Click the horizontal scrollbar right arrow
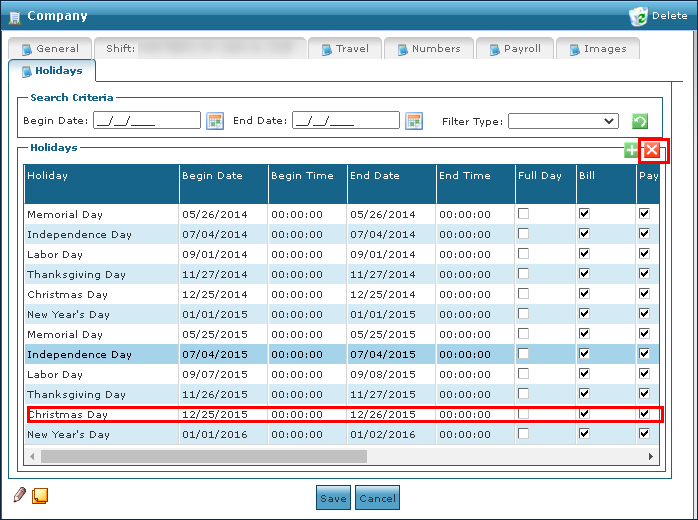Viewport: 698px width, 520px height. pyautogui.click(x=651, y=456)
